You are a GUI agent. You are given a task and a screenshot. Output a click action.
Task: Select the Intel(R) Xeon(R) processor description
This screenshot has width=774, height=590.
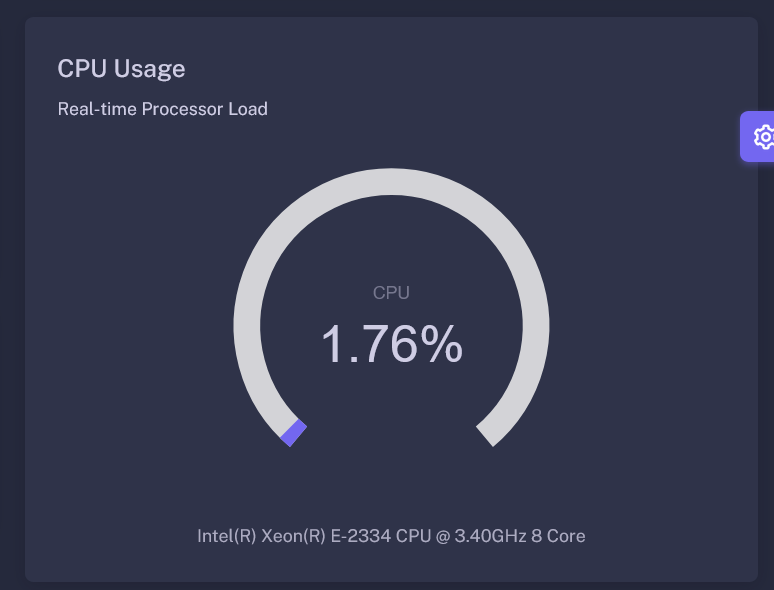click(x=391, y=536)
